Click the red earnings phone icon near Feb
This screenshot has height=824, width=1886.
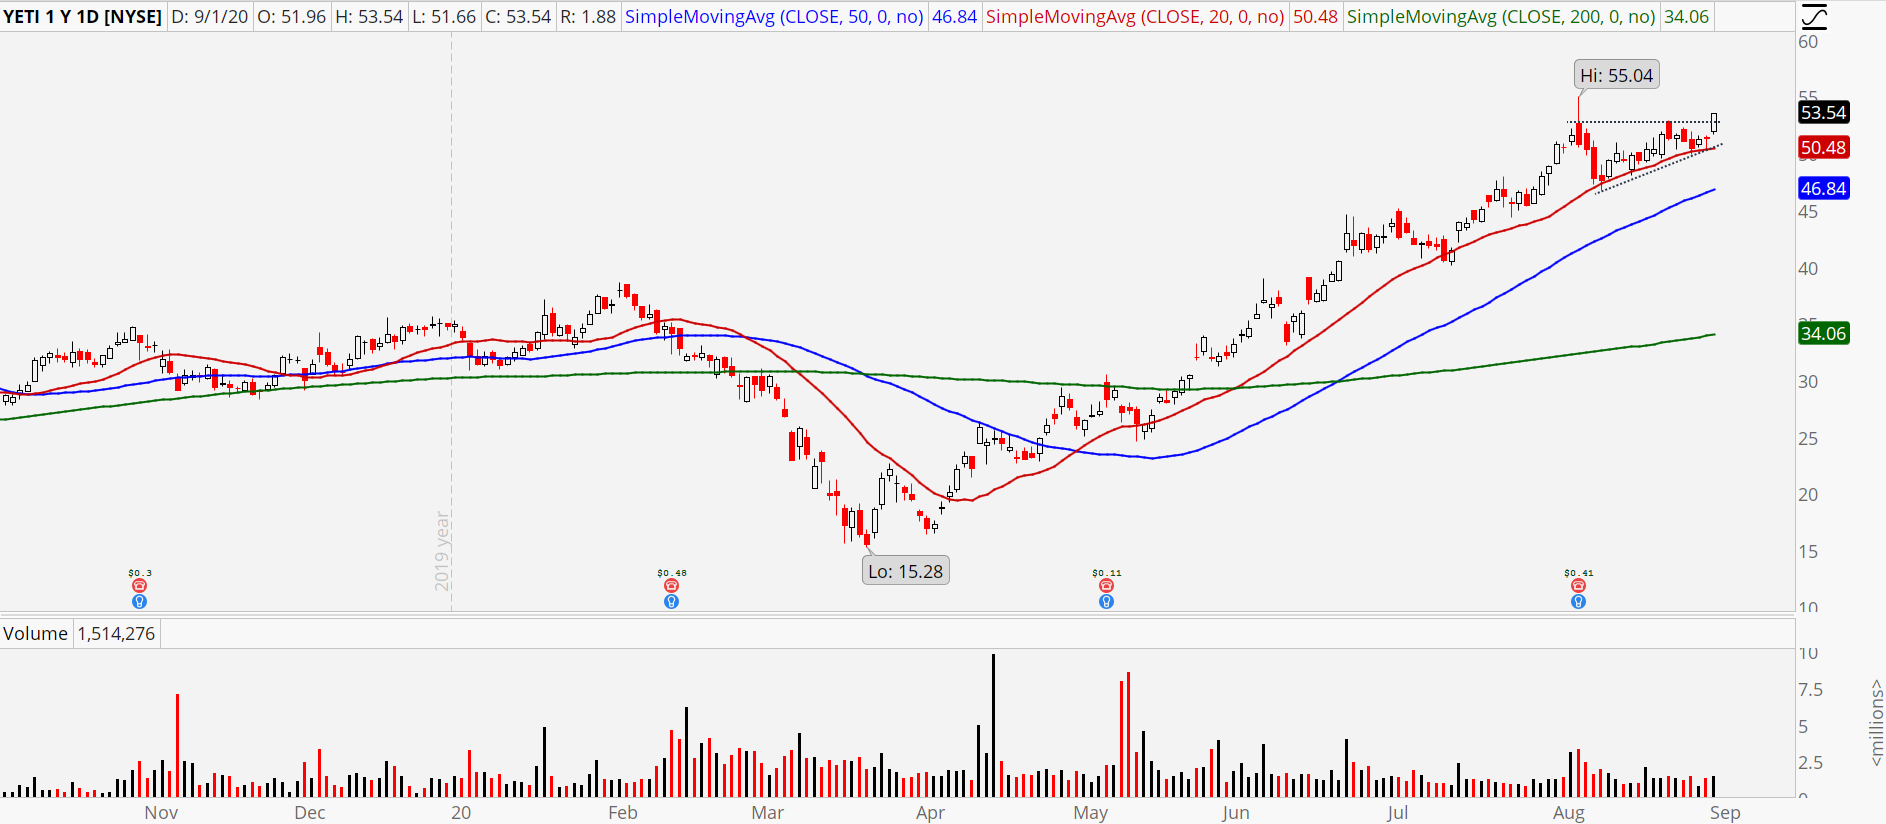pyautogui.click(x=671, y=586)
